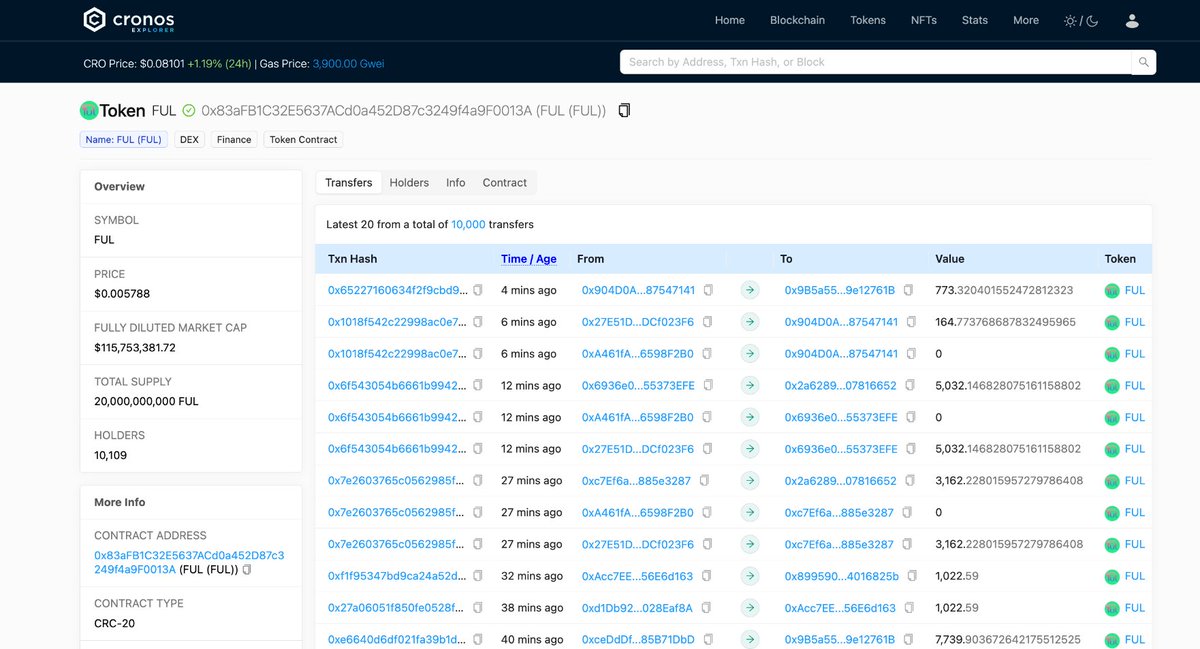The width and height of the screenshot is (1200, 649).
Task: Open contract address link 0x83aFB1C32E5637ACd0a452D87c3
Action: [x=189, y=562]
